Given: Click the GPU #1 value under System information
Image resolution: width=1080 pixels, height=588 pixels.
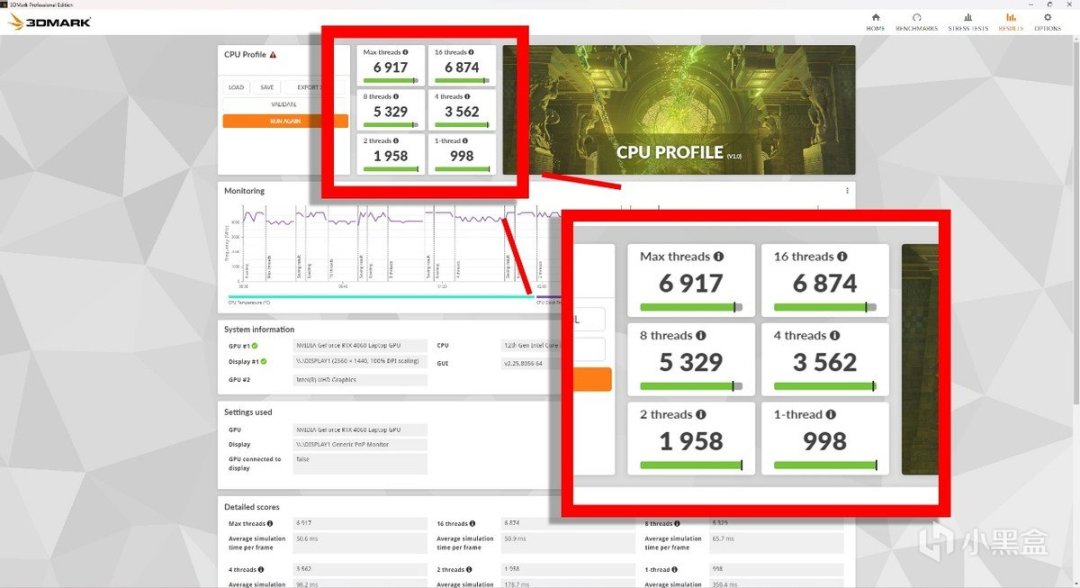Looking at the screenshot, I should click(x=360, y=346).
